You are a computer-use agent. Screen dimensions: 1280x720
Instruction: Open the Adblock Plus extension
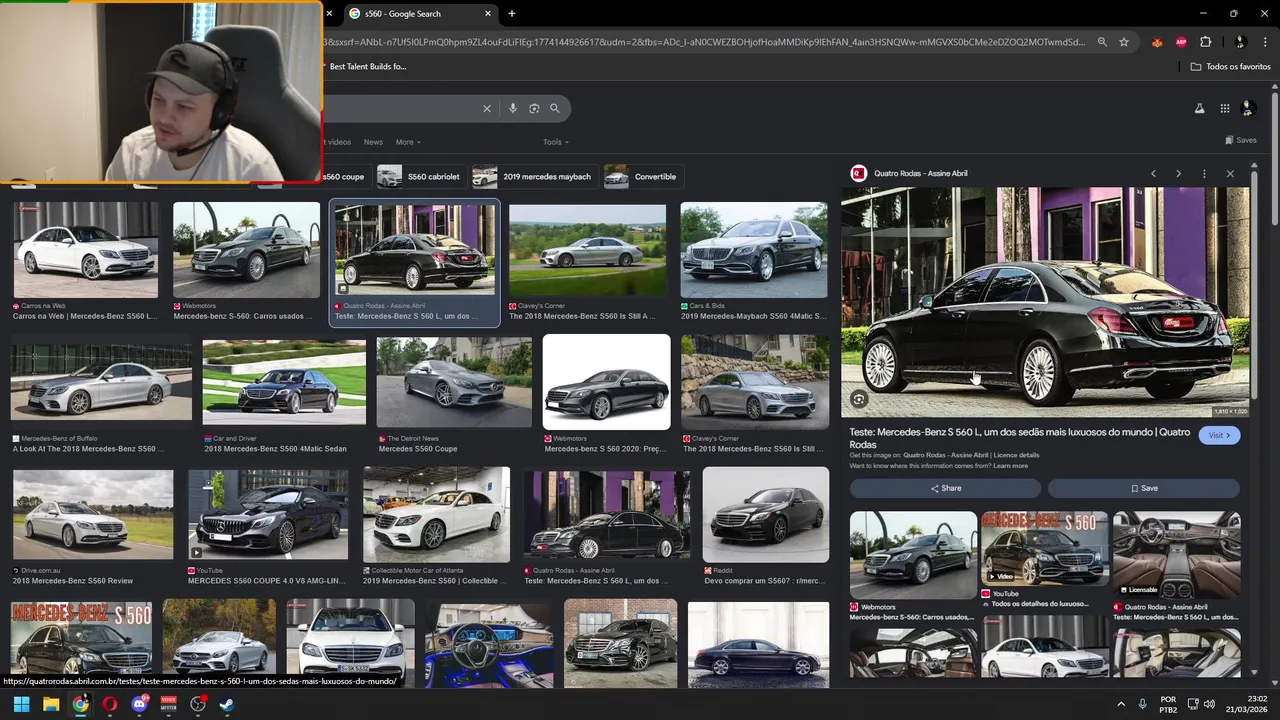pos(1181,42)
